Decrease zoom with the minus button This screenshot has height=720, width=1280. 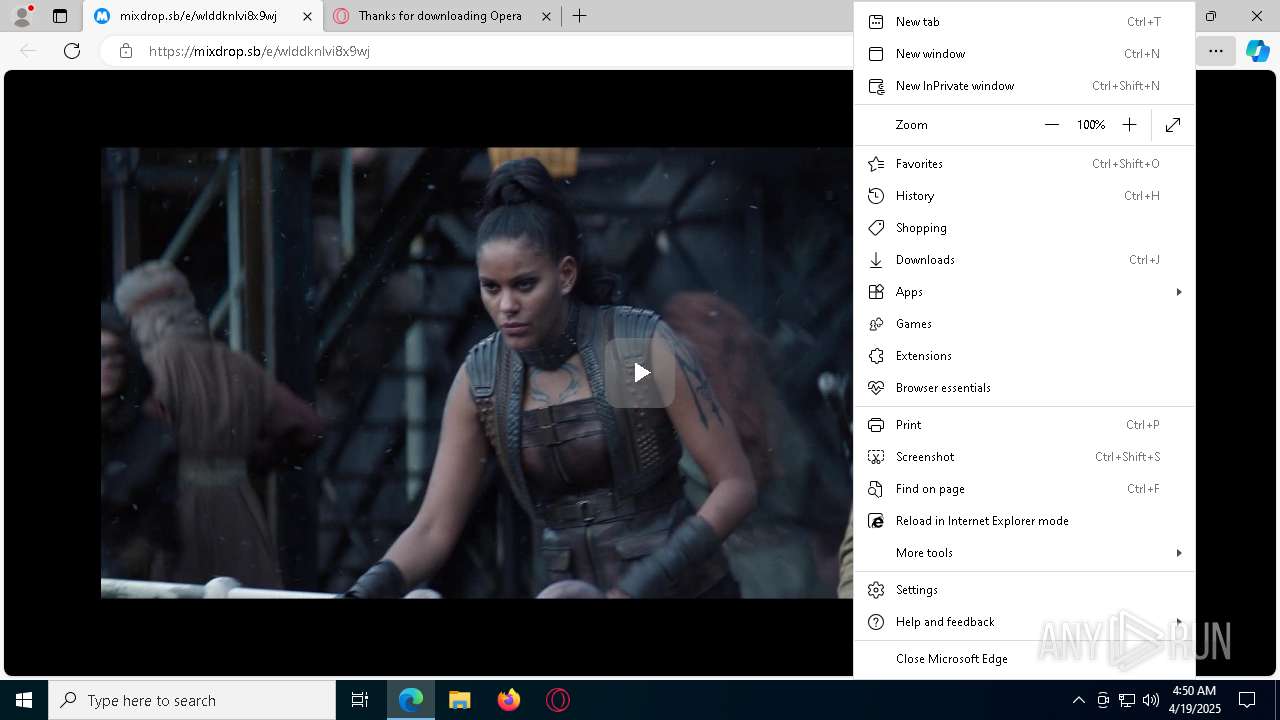click(x=1051, y=125)
